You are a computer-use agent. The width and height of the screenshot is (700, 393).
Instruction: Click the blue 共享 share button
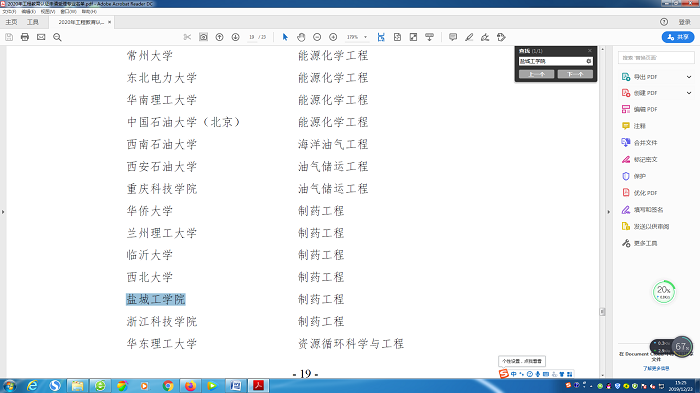[678, 37]
